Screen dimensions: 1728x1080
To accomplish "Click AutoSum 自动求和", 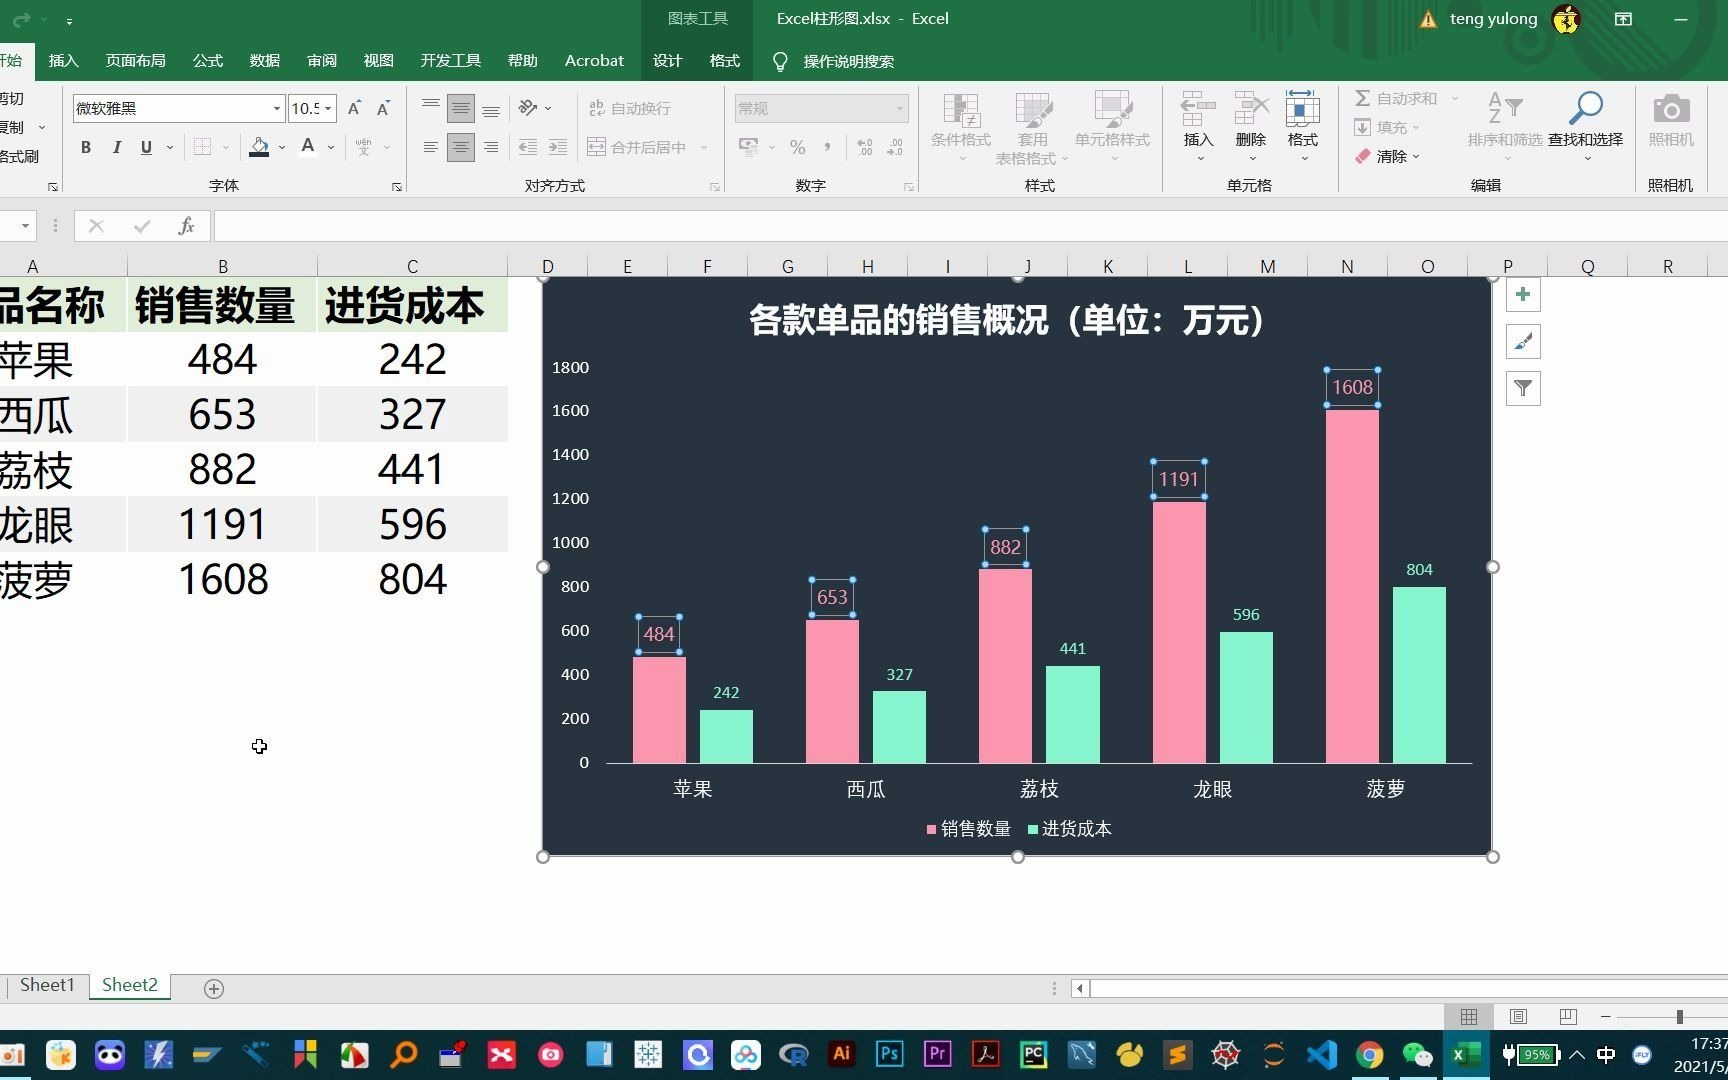I will (1396, 98).
